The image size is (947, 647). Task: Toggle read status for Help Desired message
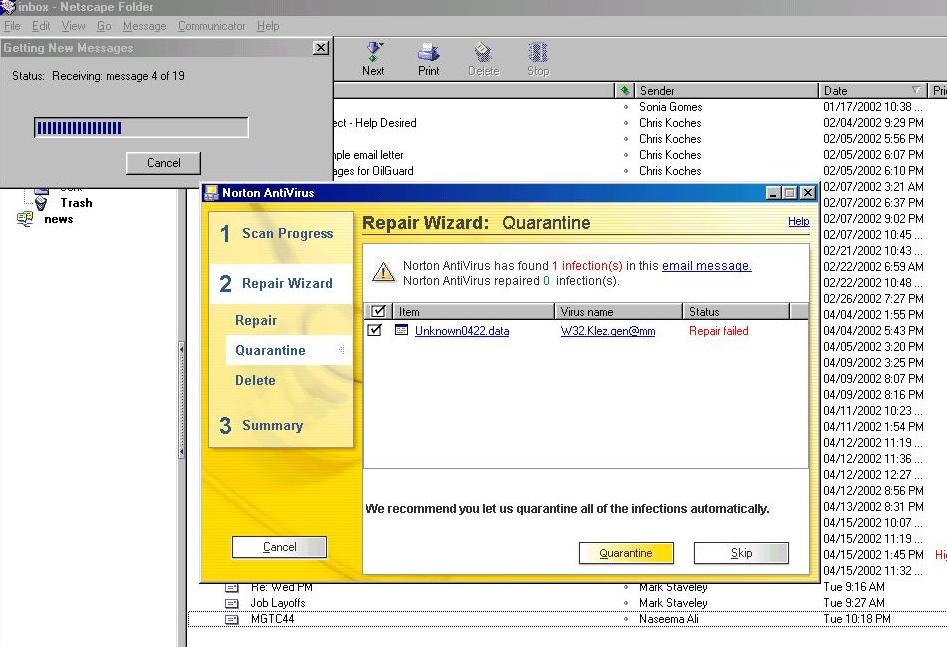click(x=626, y=123)
